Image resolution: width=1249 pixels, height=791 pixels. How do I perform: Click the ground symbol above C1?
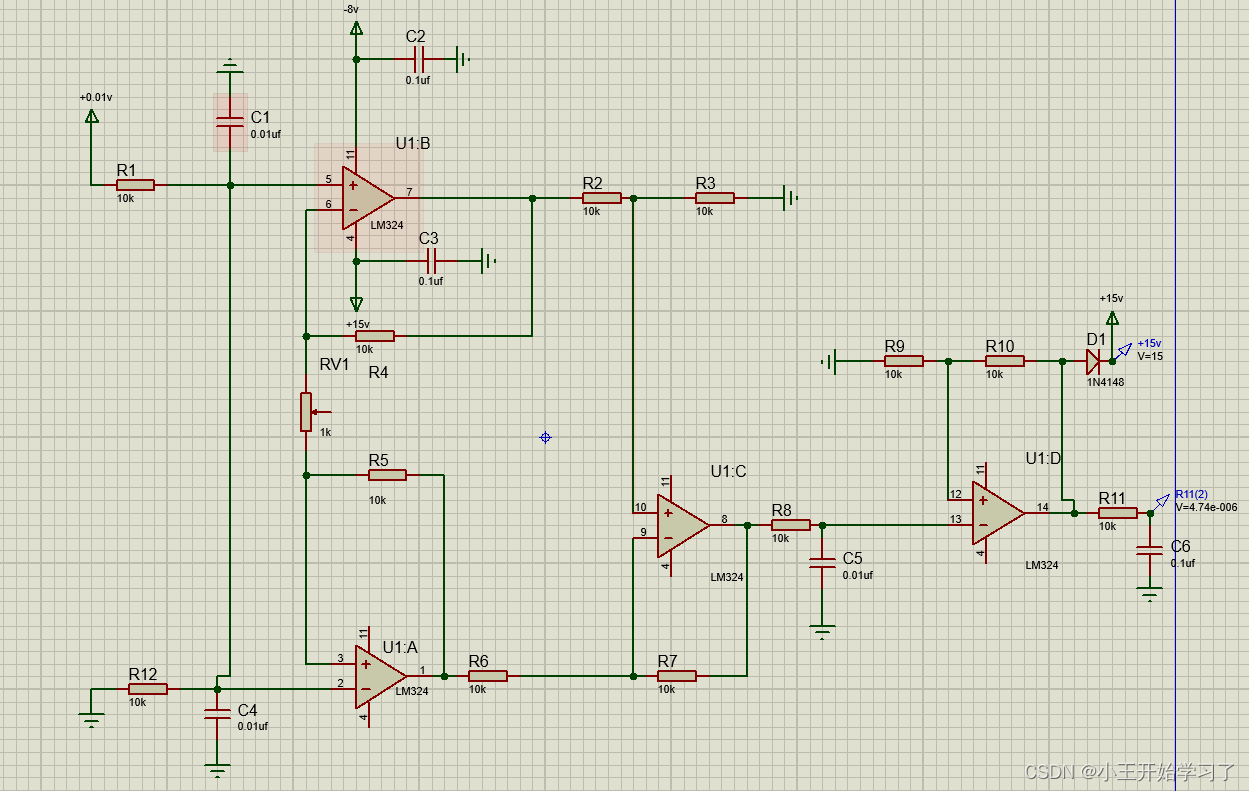coord(230,66)
